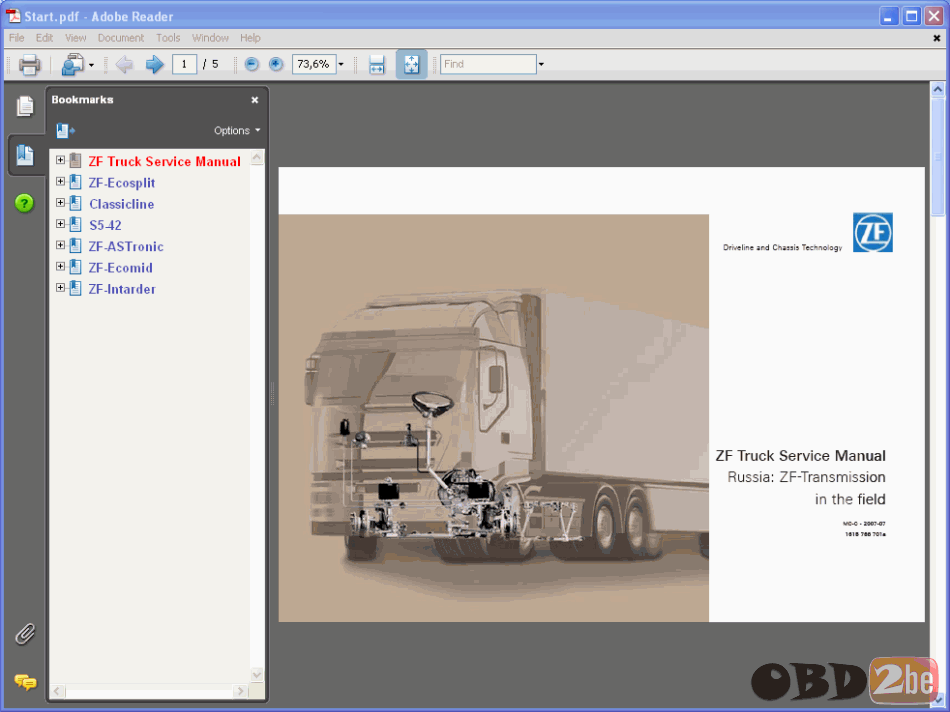Click the zoom out minus button
The image size is (950, 712).
click(x=251, y=64)
